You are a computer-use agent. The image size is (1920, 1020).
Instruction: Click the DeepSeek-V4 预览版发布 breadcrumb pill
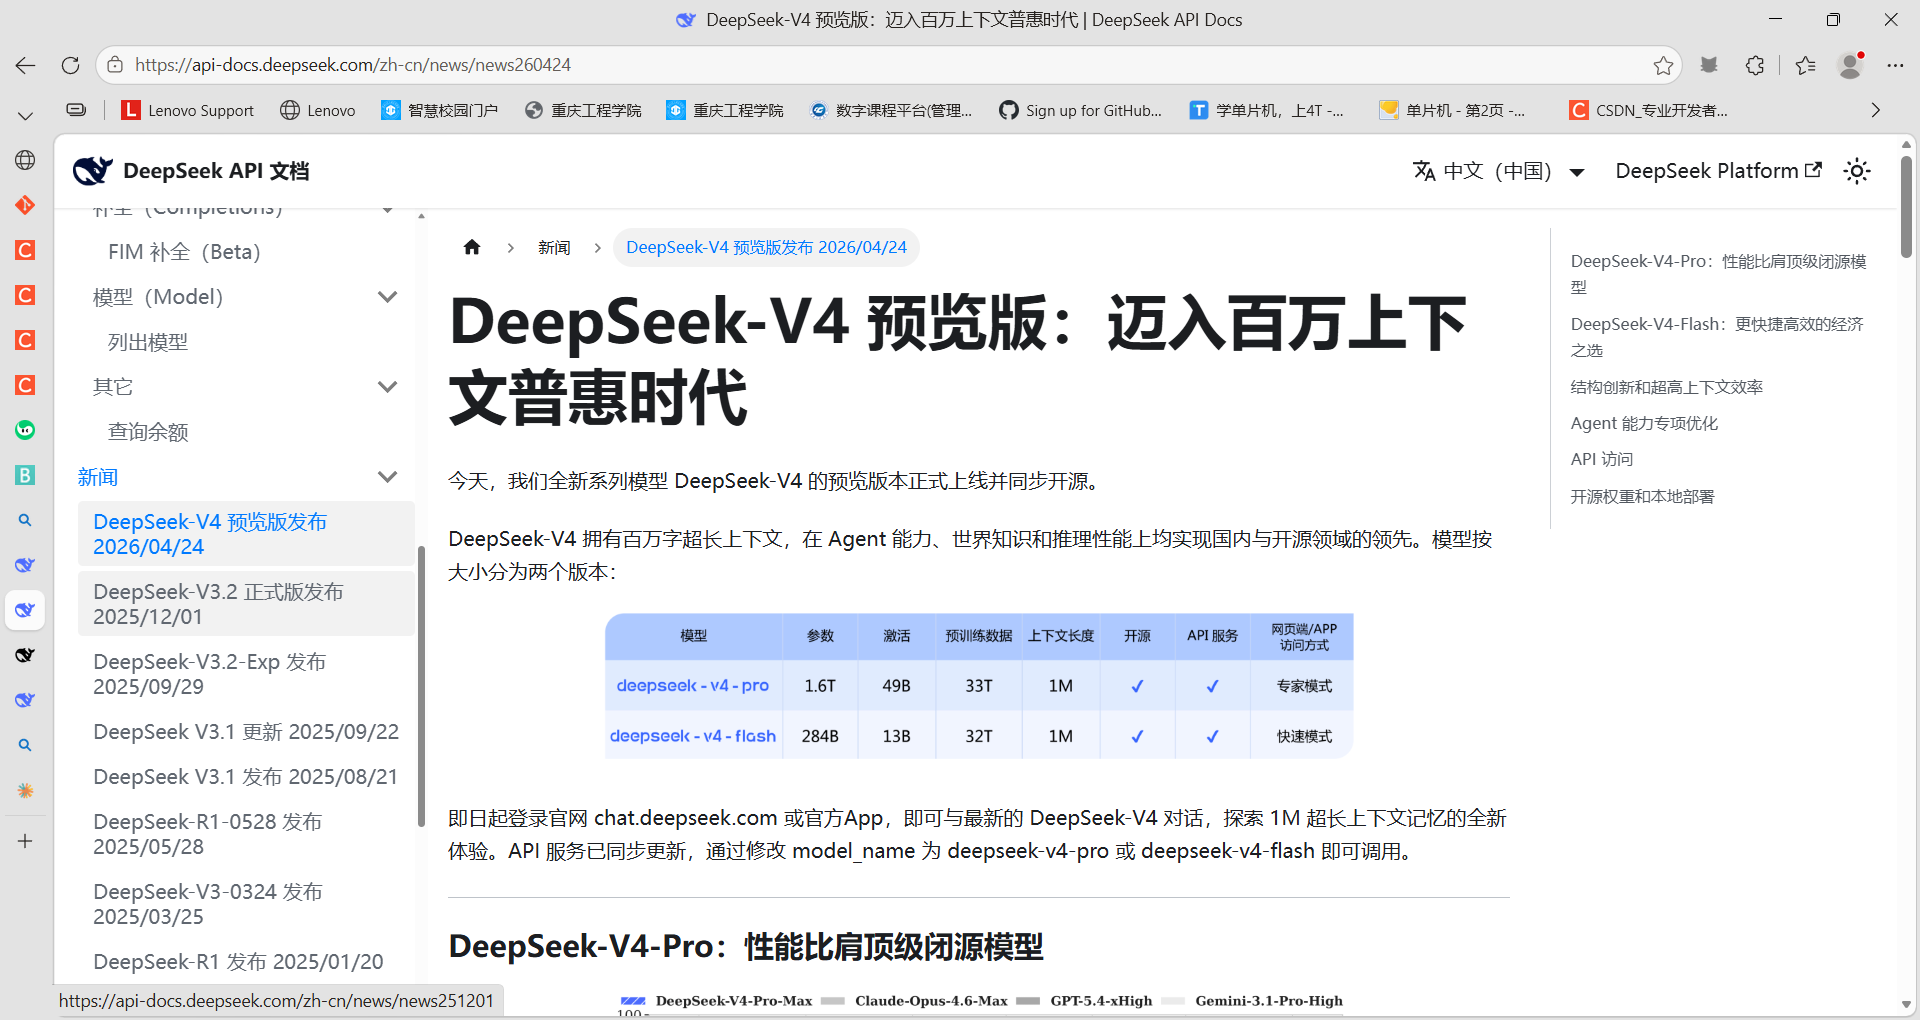pyautogui.click(x=766, y=247)
